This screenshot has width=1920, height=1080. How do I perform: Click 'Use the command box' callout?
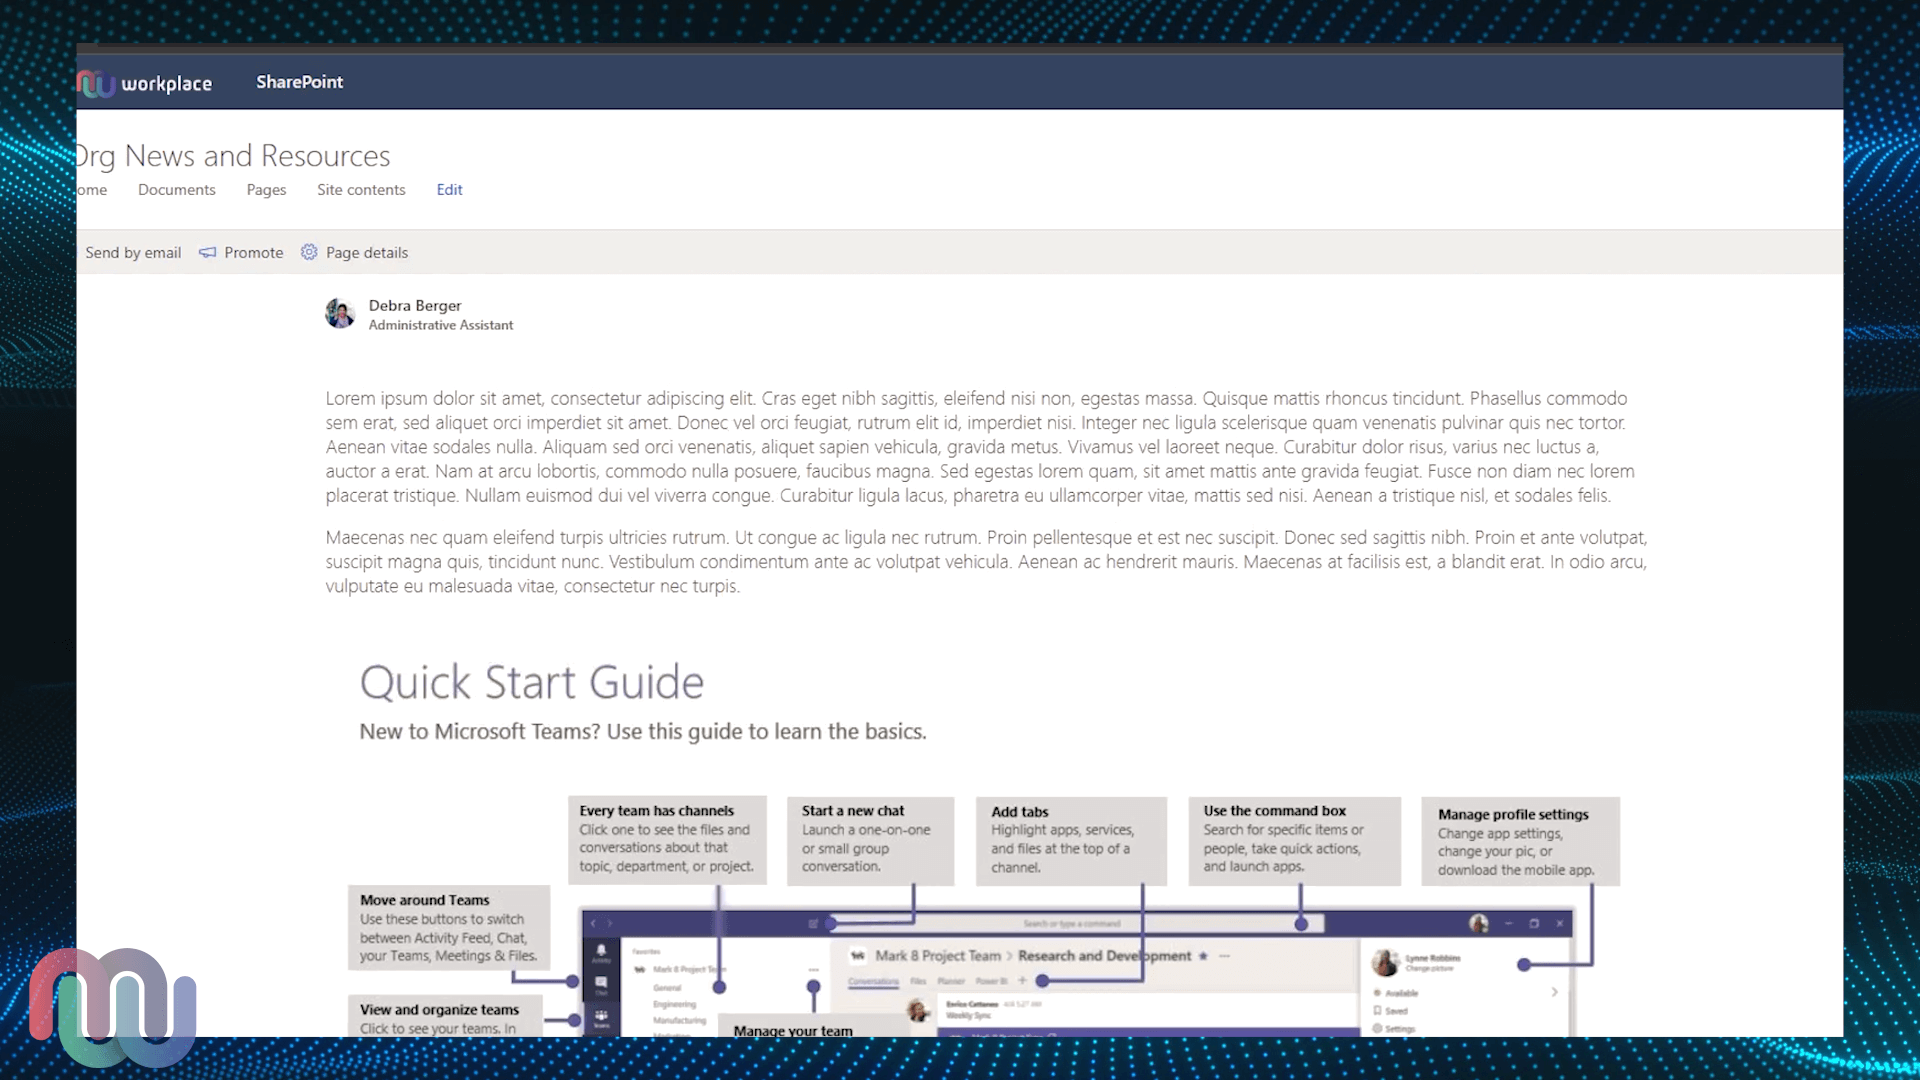coord(1295,840)
